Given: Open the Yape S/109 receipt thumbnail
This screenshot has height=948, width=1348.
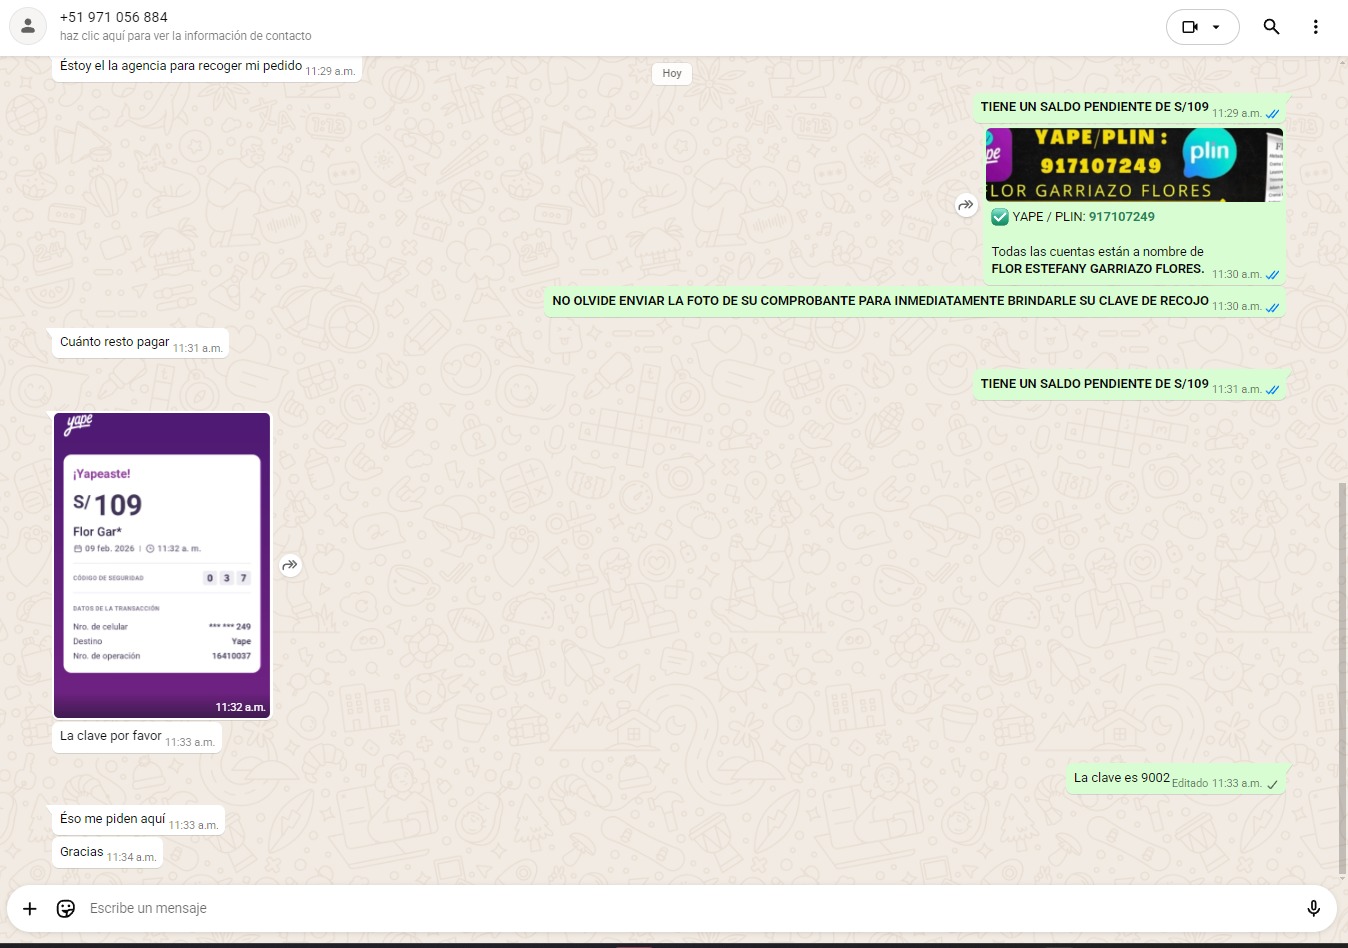Looking at the screenshot, I should (x=162, y=565).
